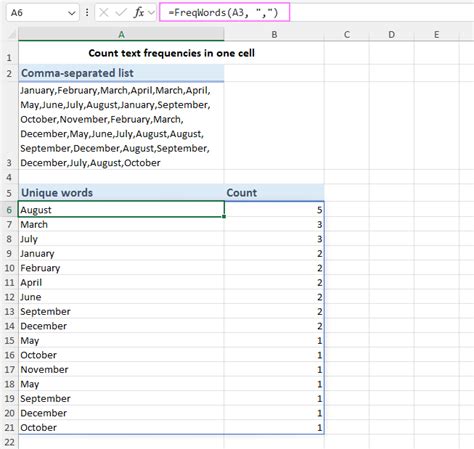Screen dimensions: 474x449
Task: Click the three-dot handle beside Name Box
Action: point(87,13)
